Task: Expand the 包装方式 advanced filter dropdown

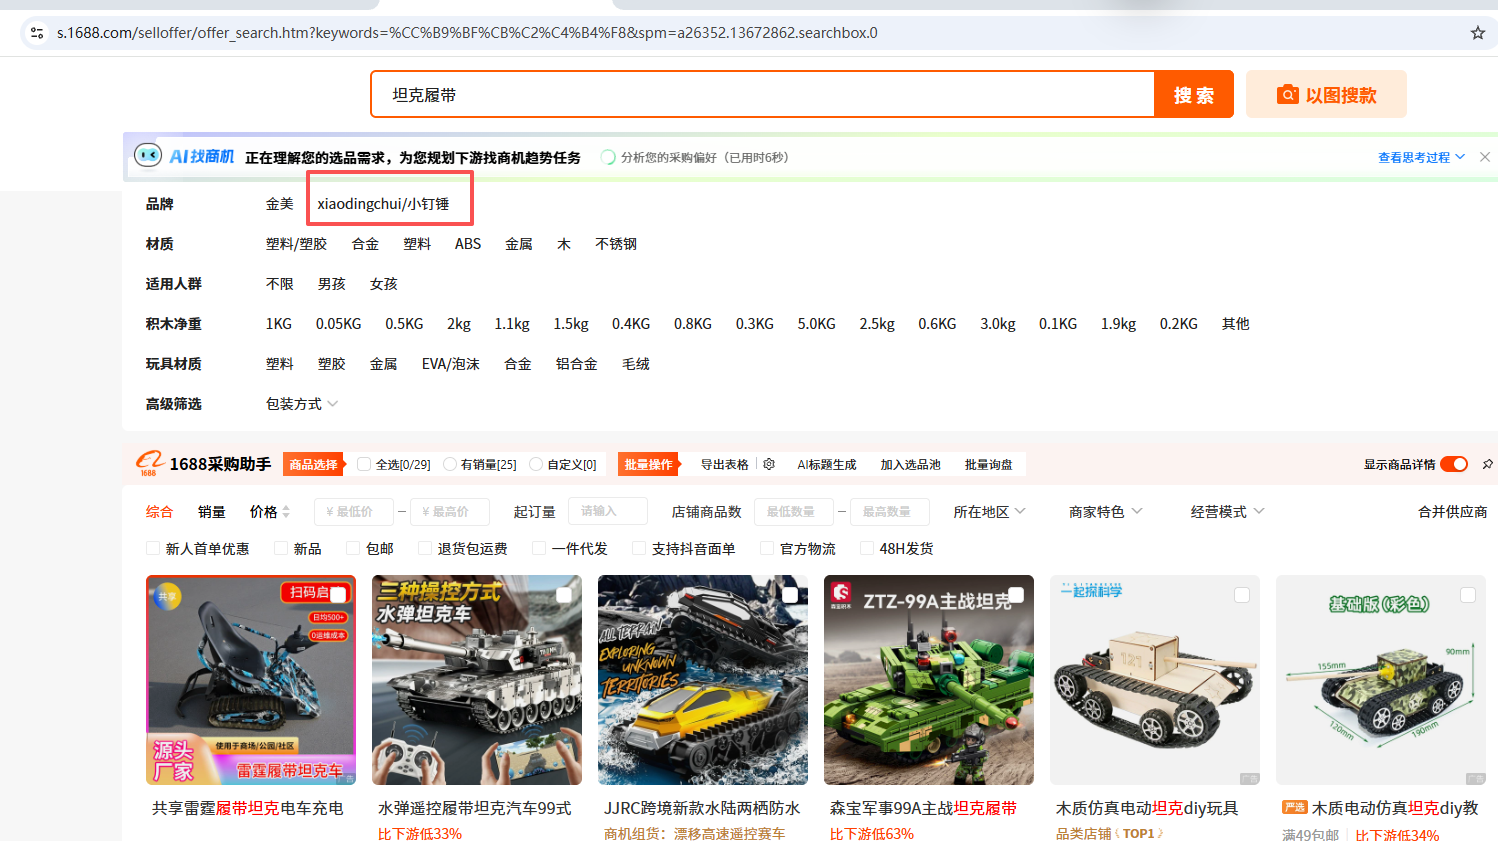Action: [x=301, y=403]
